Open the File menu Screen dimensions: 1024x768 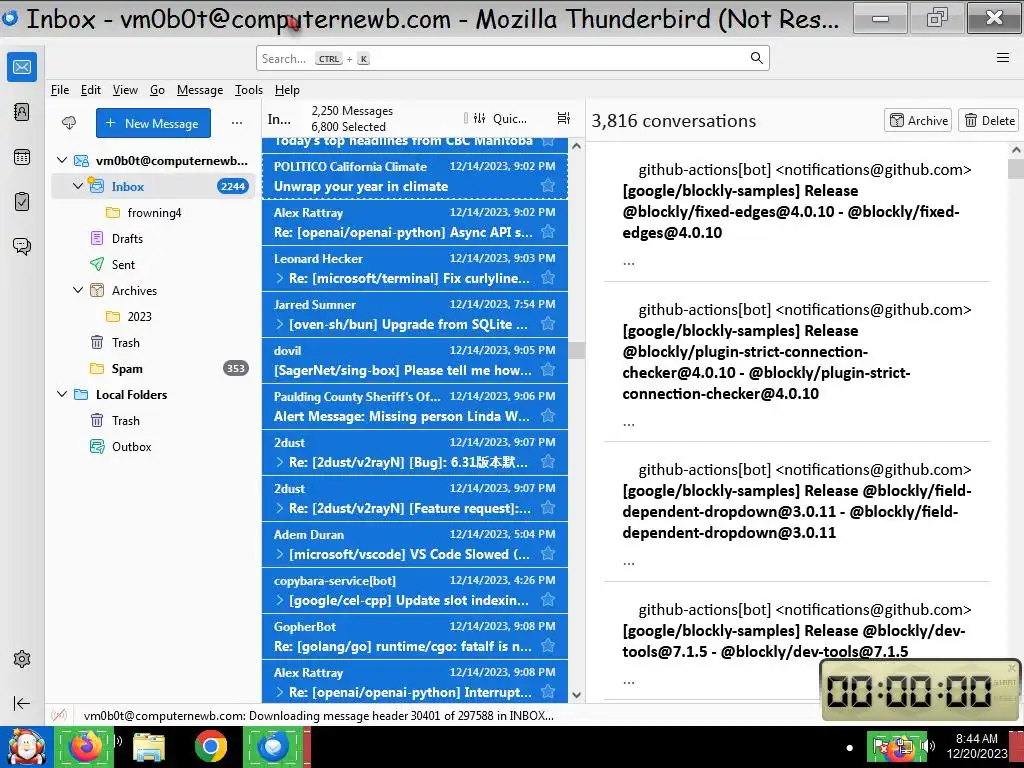(x=60, y=90)
